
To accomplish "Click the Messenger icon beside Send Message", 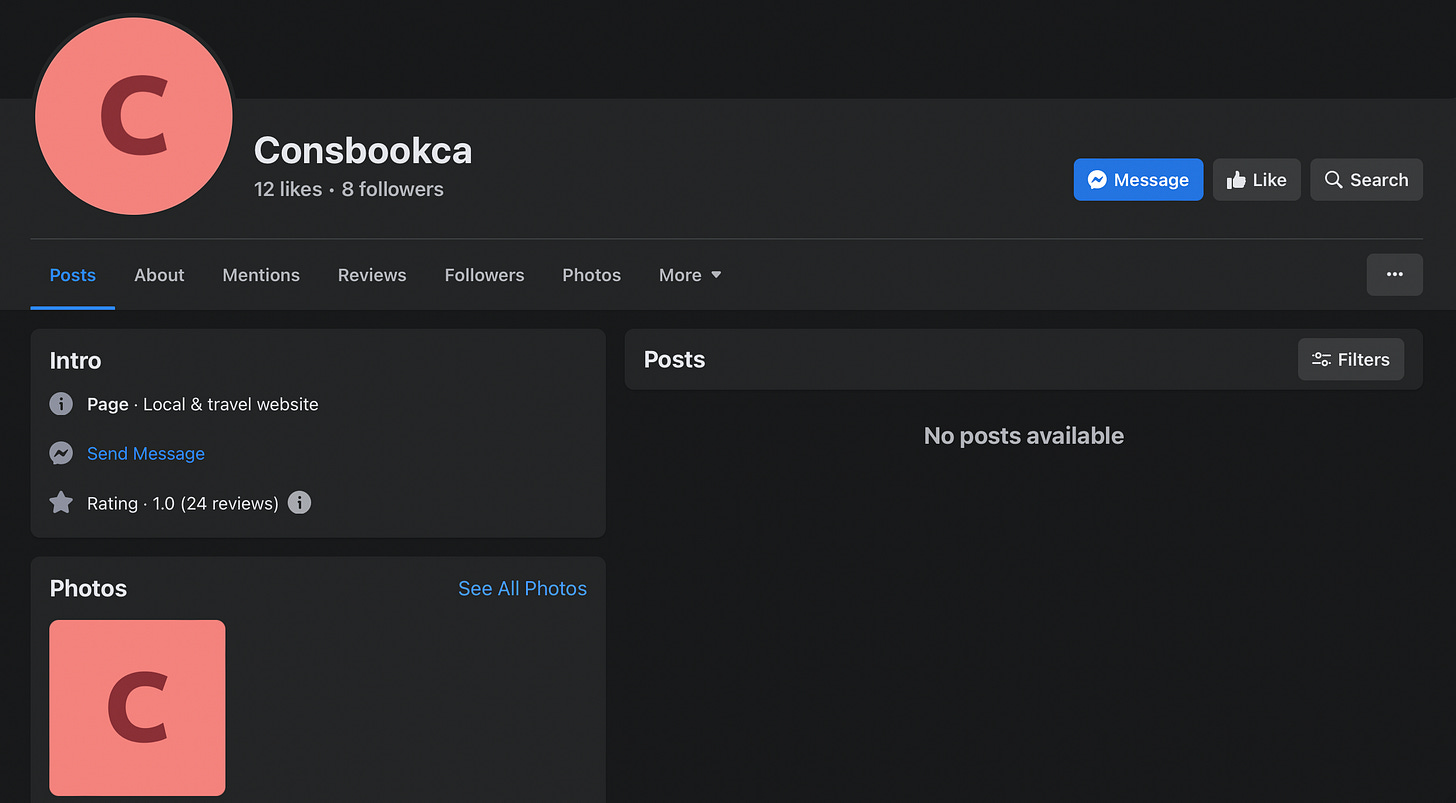I will (61, 453).
